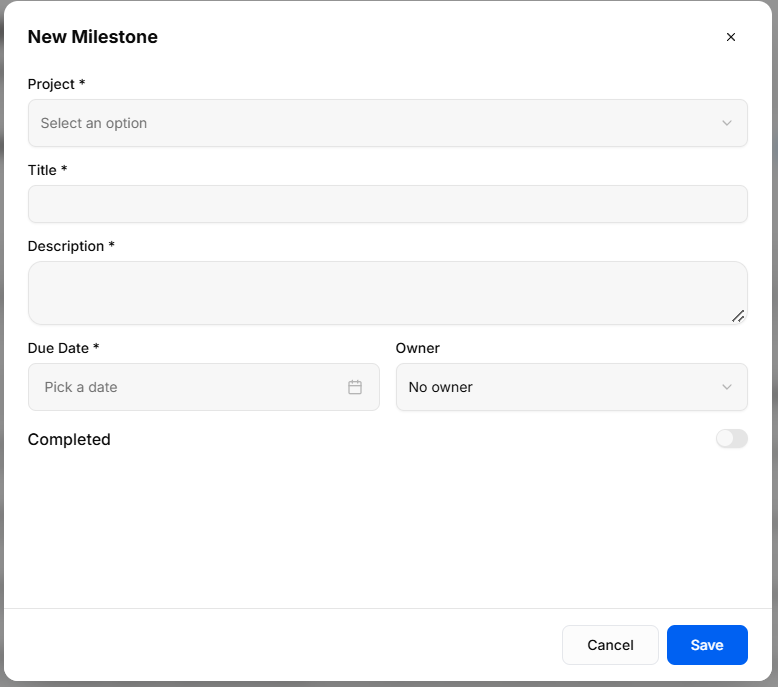Screen dimensions: 778x687
Task: Open the Project dropdown
Action: (388, 123)
